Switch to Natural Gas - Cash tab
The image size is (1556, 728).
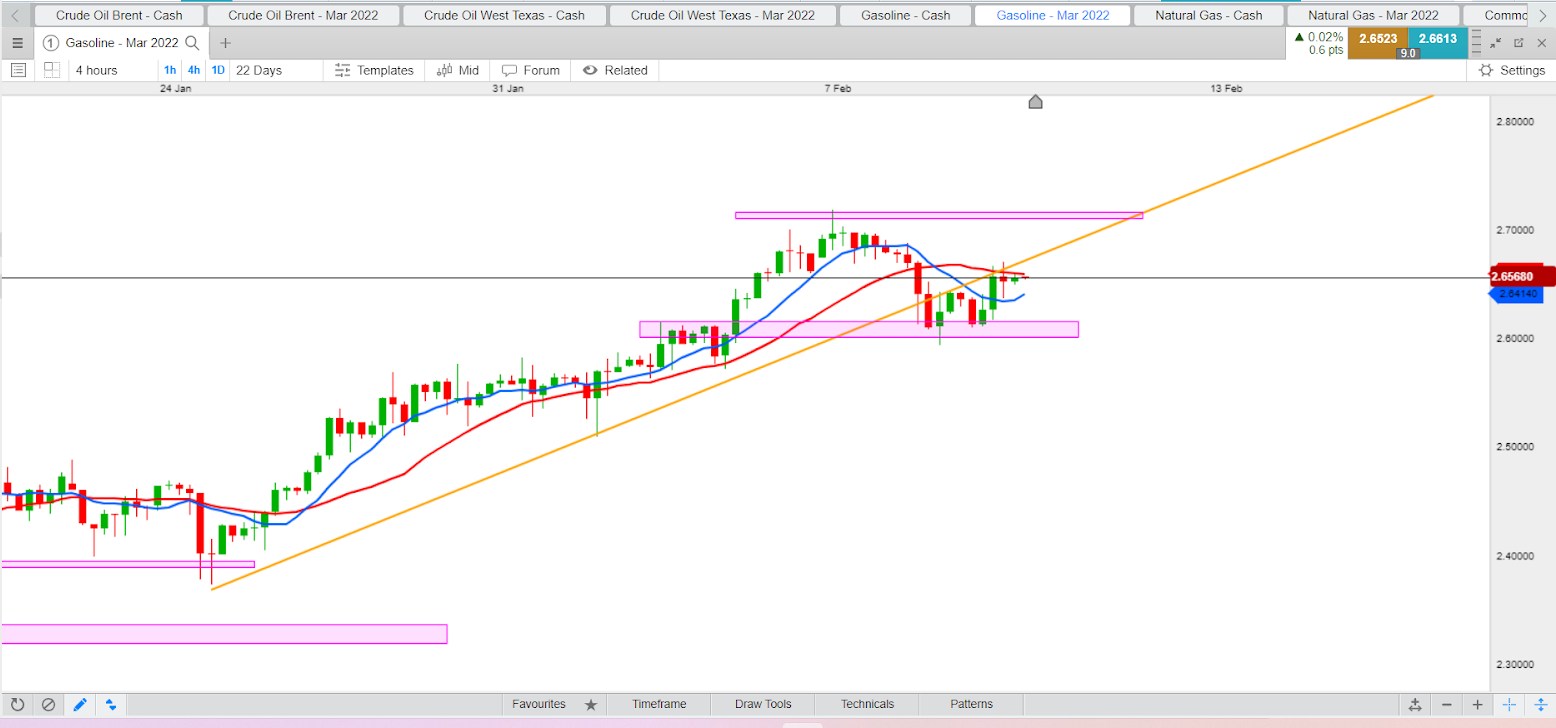[1207, 15]
